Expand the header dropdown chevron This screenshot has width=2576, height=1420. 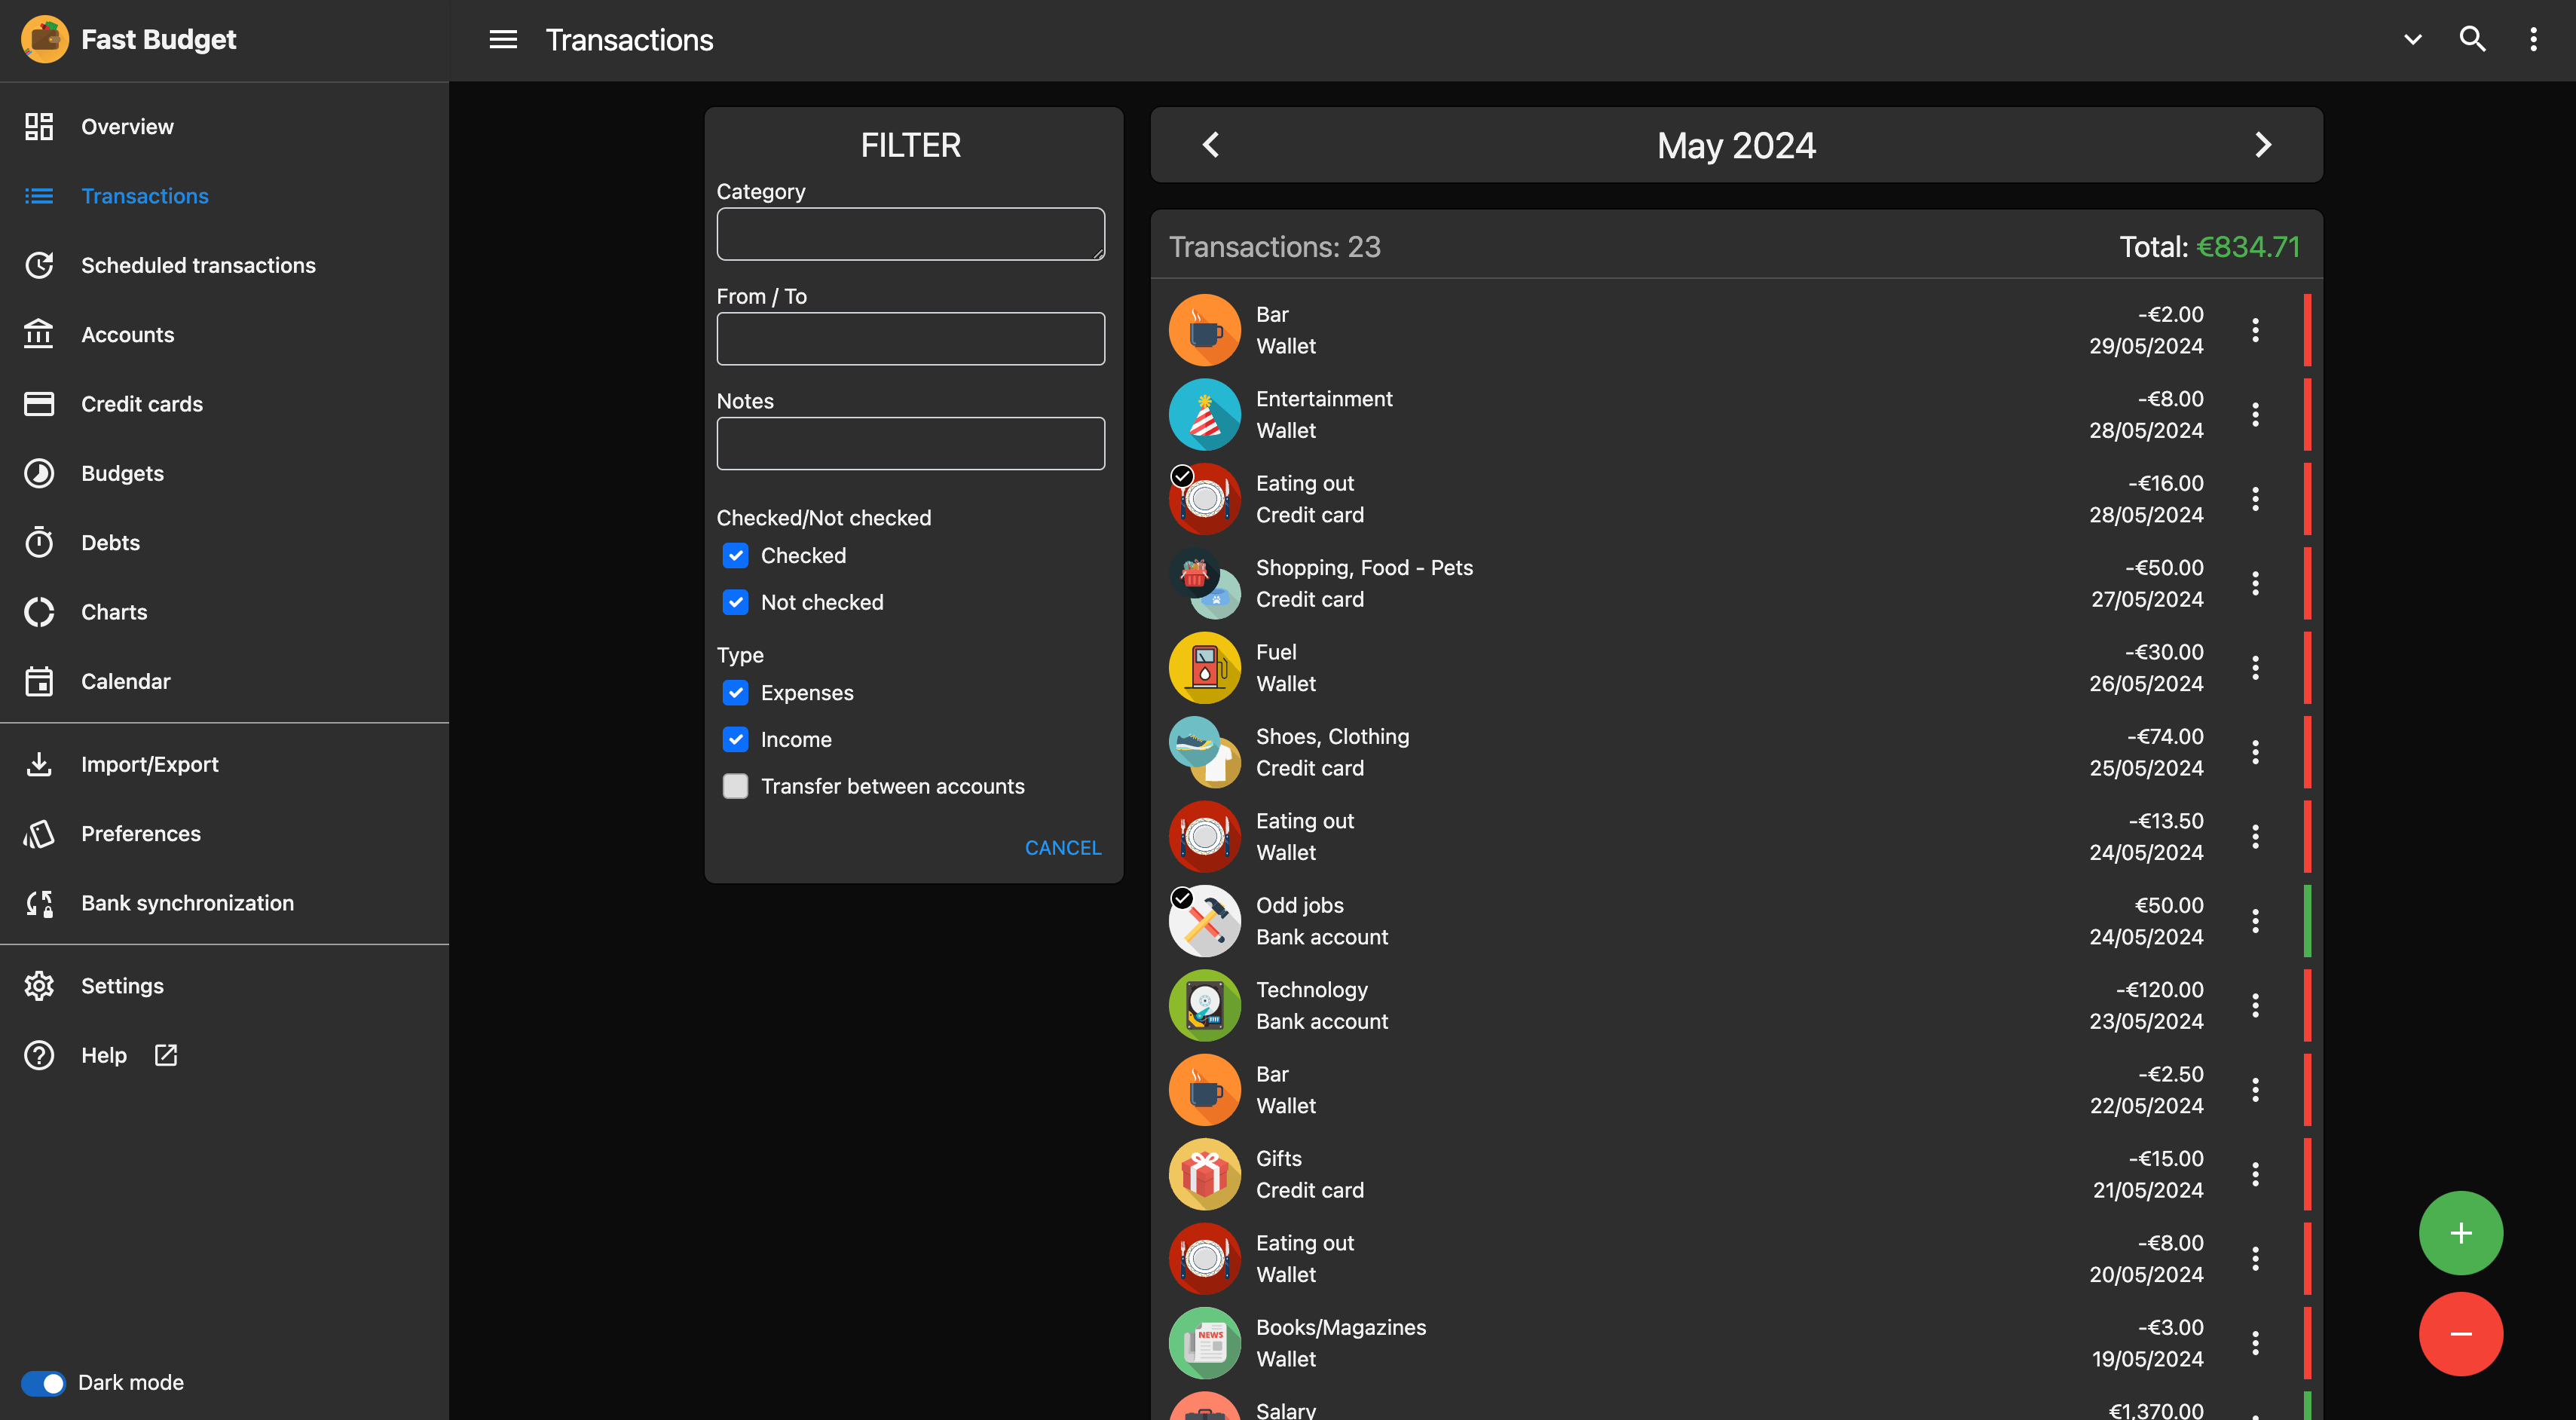click(2412, 40)
